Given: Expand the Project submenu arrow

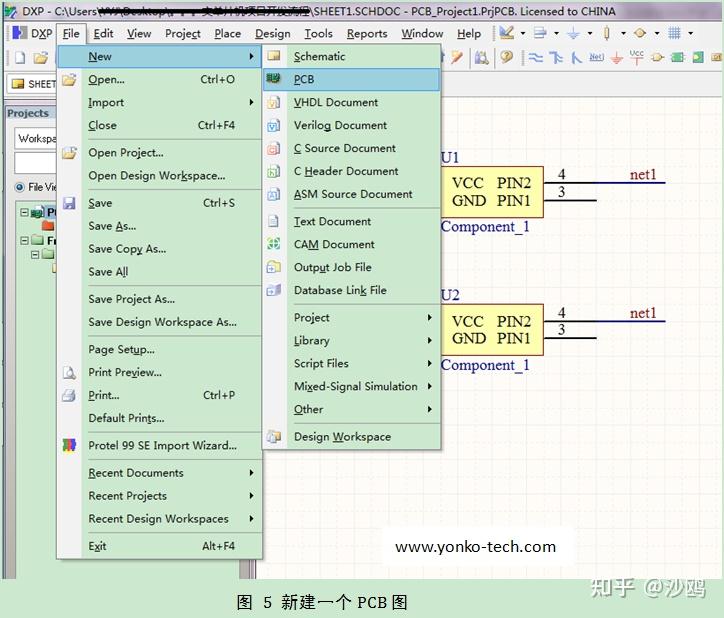Looking at the screenshot, I should point(429,318).
